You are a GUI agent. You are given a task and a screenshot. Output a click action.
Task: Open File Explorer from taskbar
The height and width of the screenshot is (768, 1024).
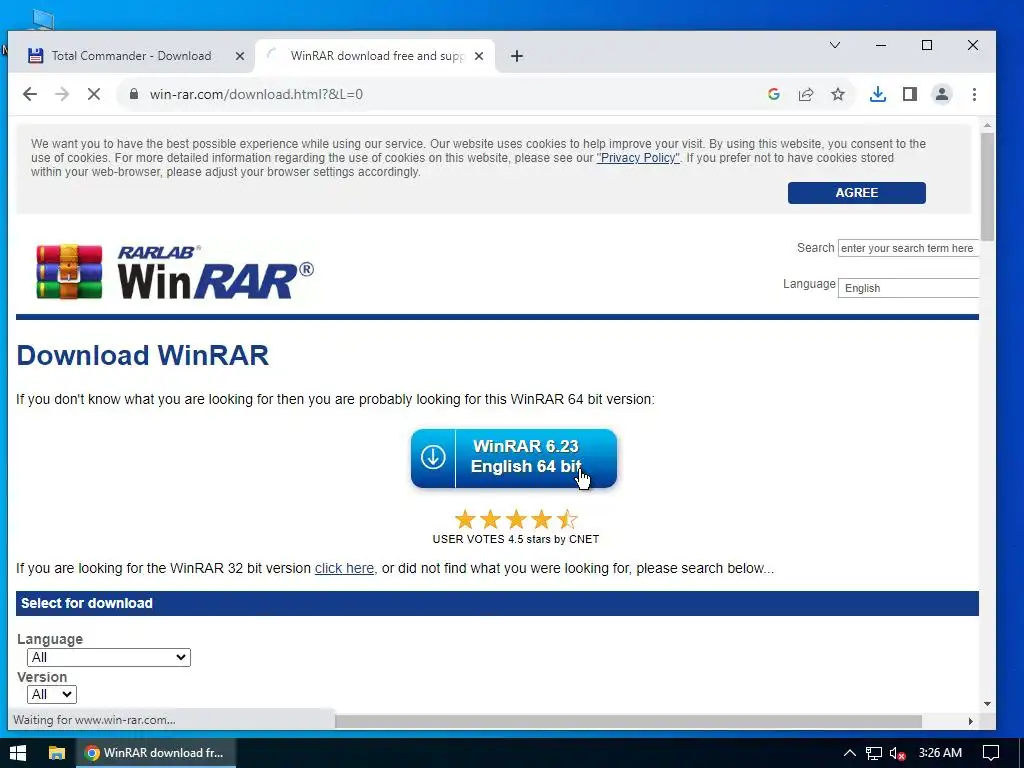point(57,753)
